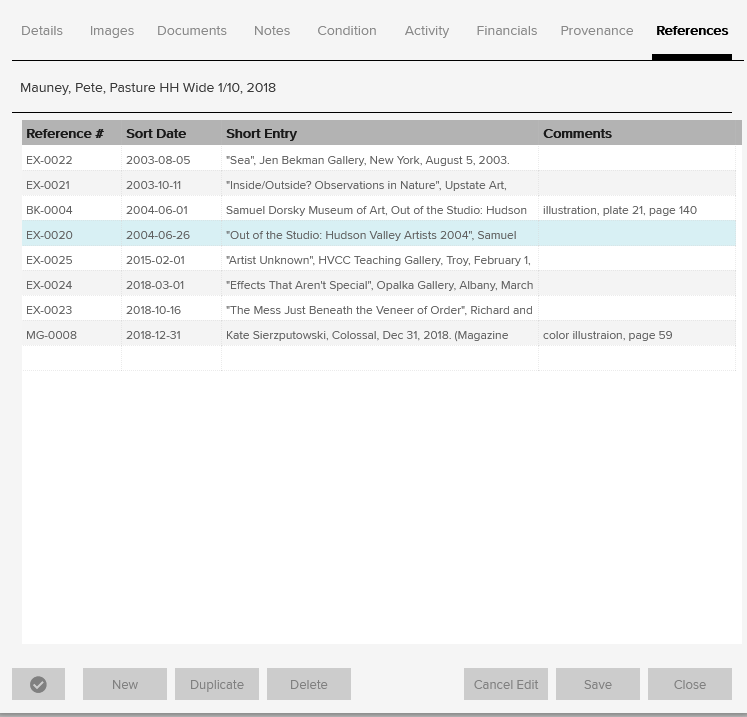Image resolution: width=747 pixels, height=717 pixels.
Task: Click sort date 2018-03-01
Action: [x=155, y=285]
